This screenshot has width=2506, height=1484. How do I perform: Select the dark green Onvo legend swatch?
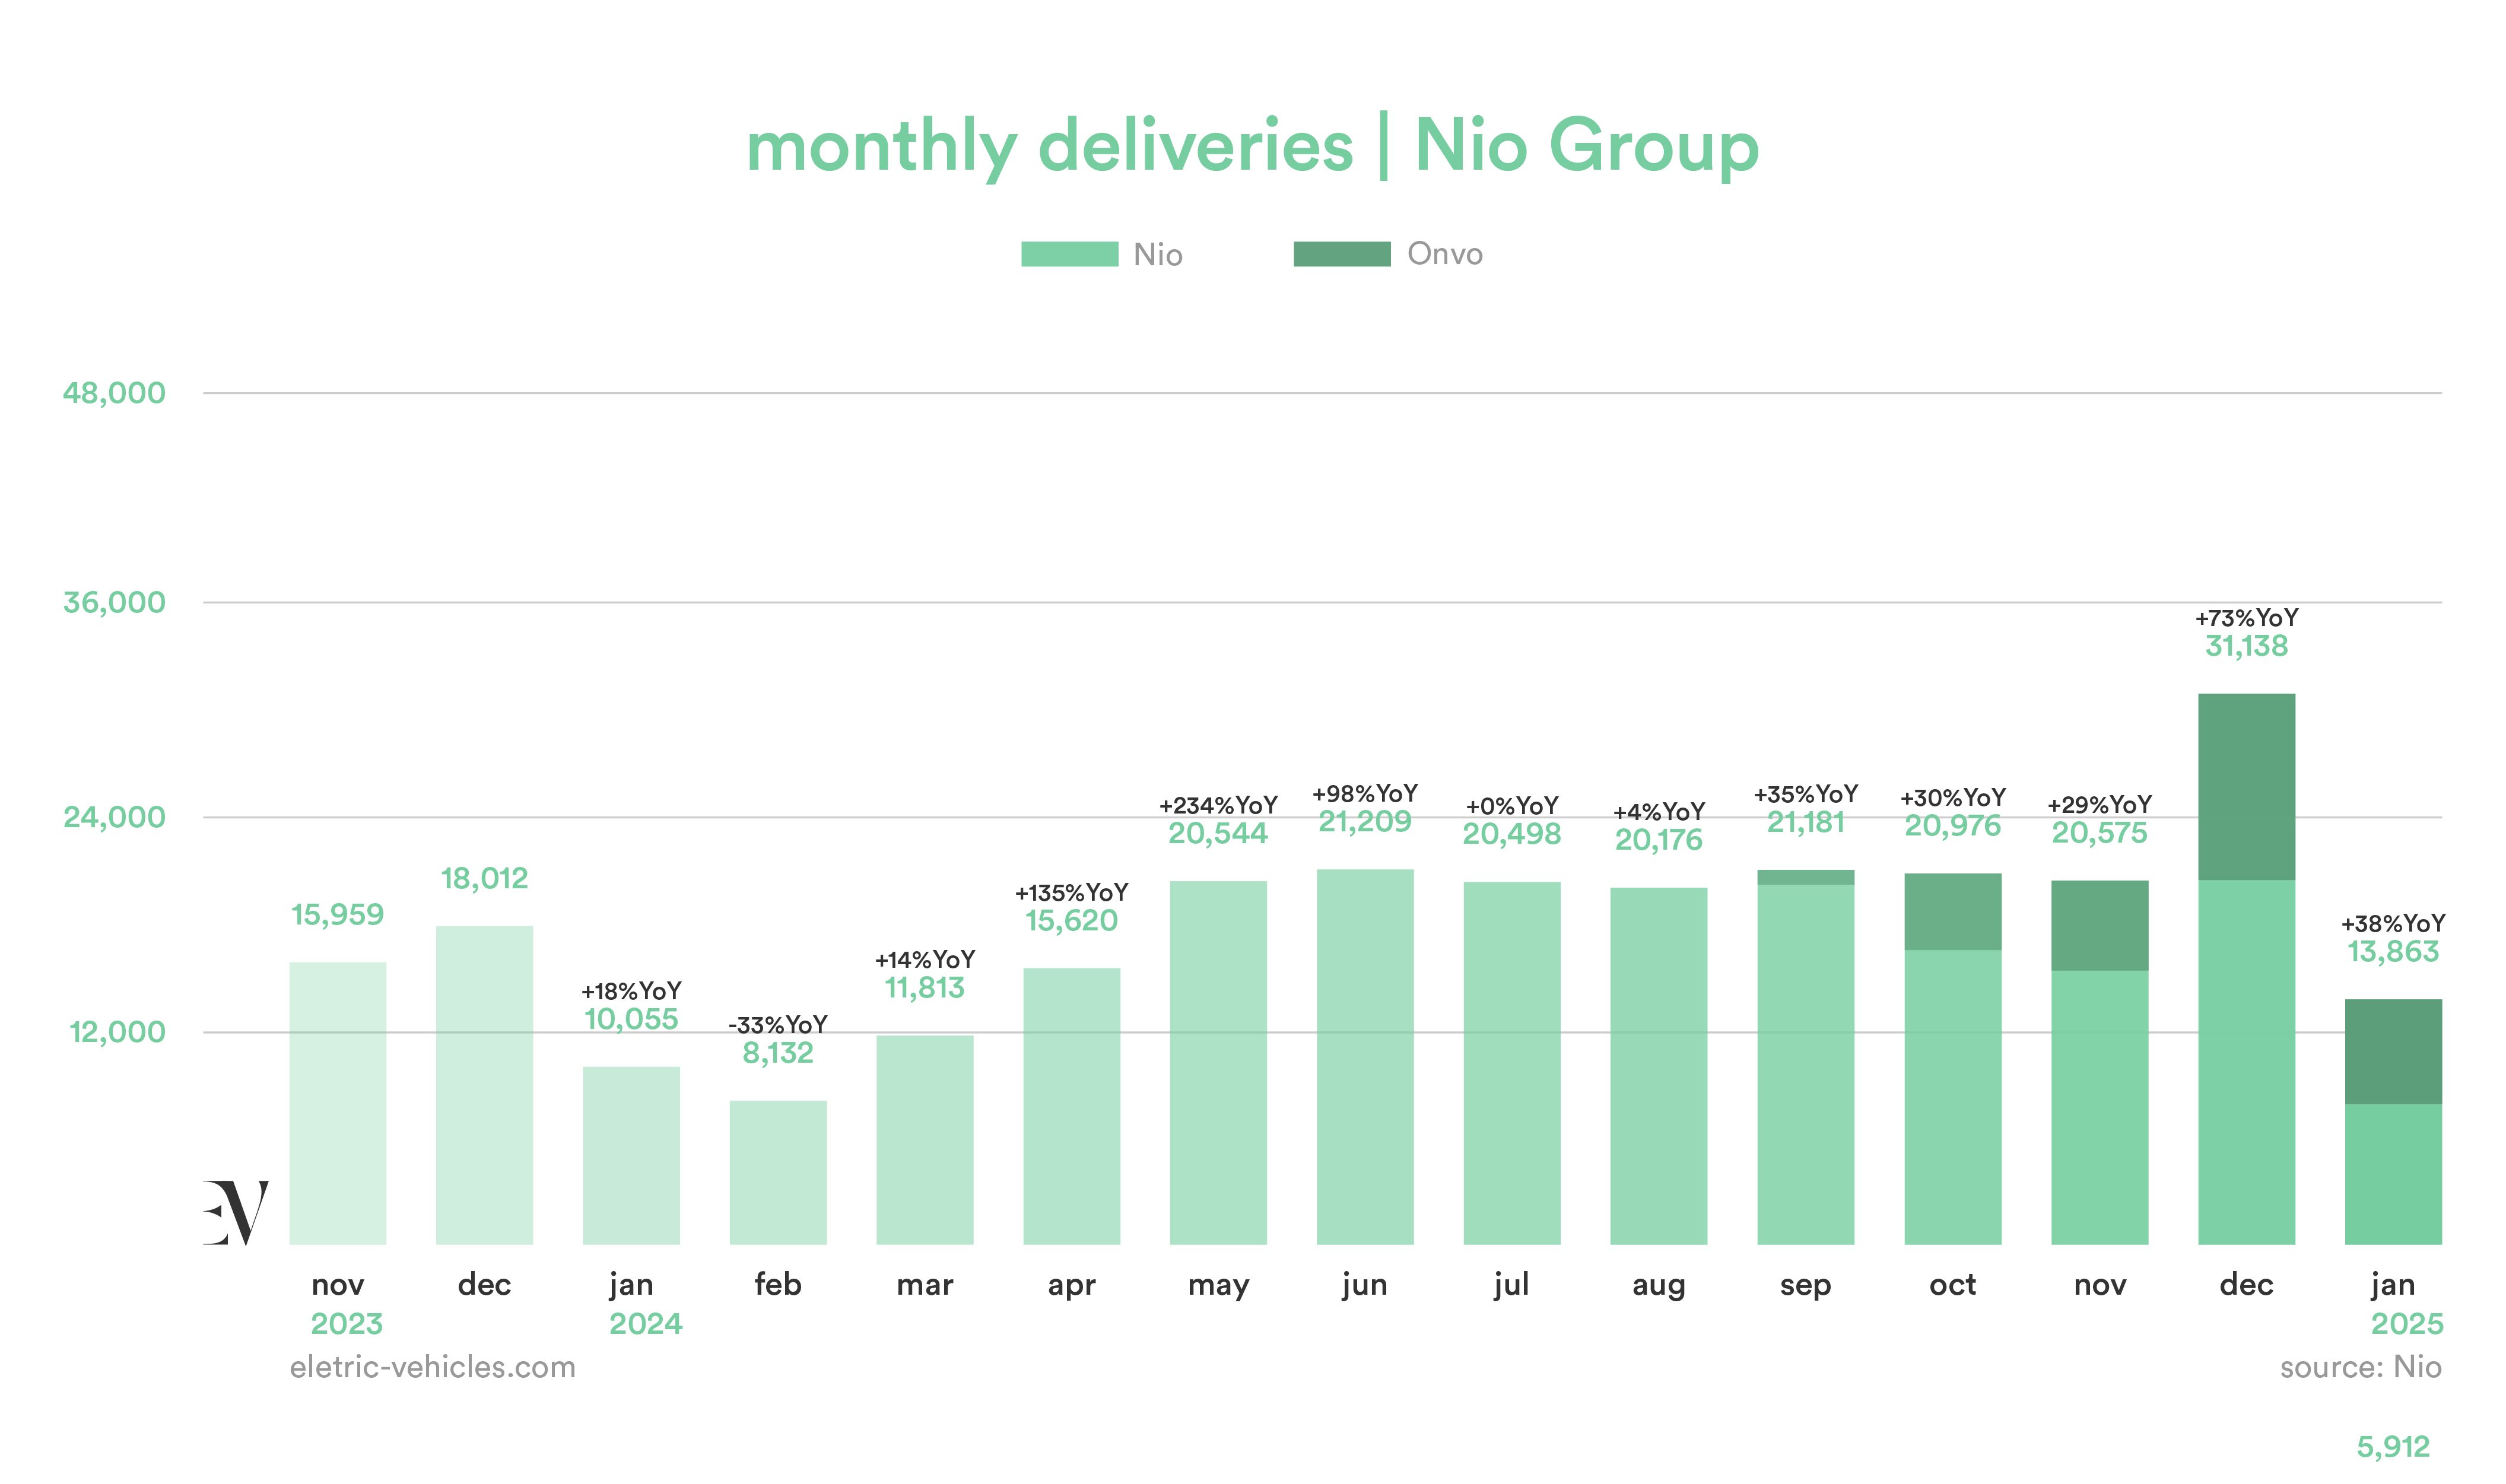coord(1342,254)
